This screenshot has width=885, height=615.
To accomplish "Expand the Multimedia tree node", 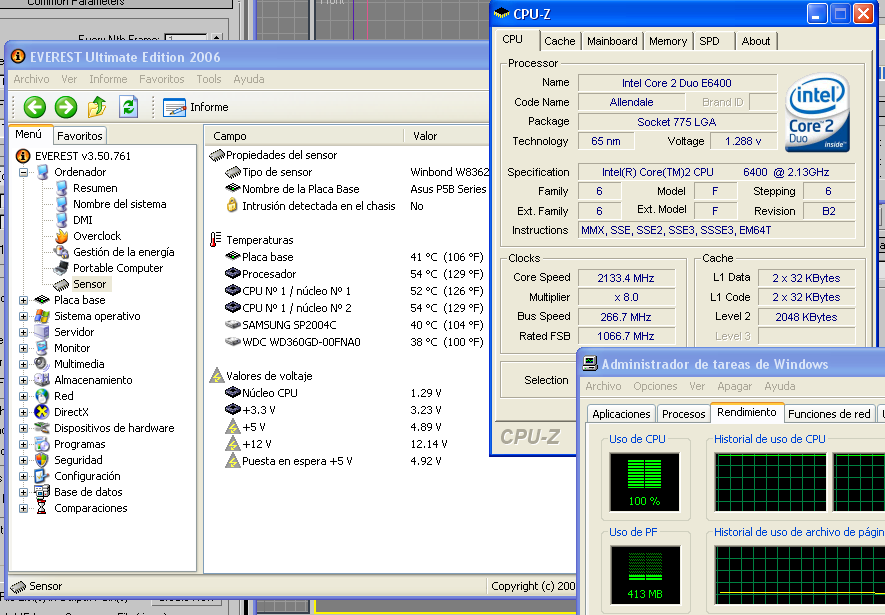I will (x=23, y=364).
